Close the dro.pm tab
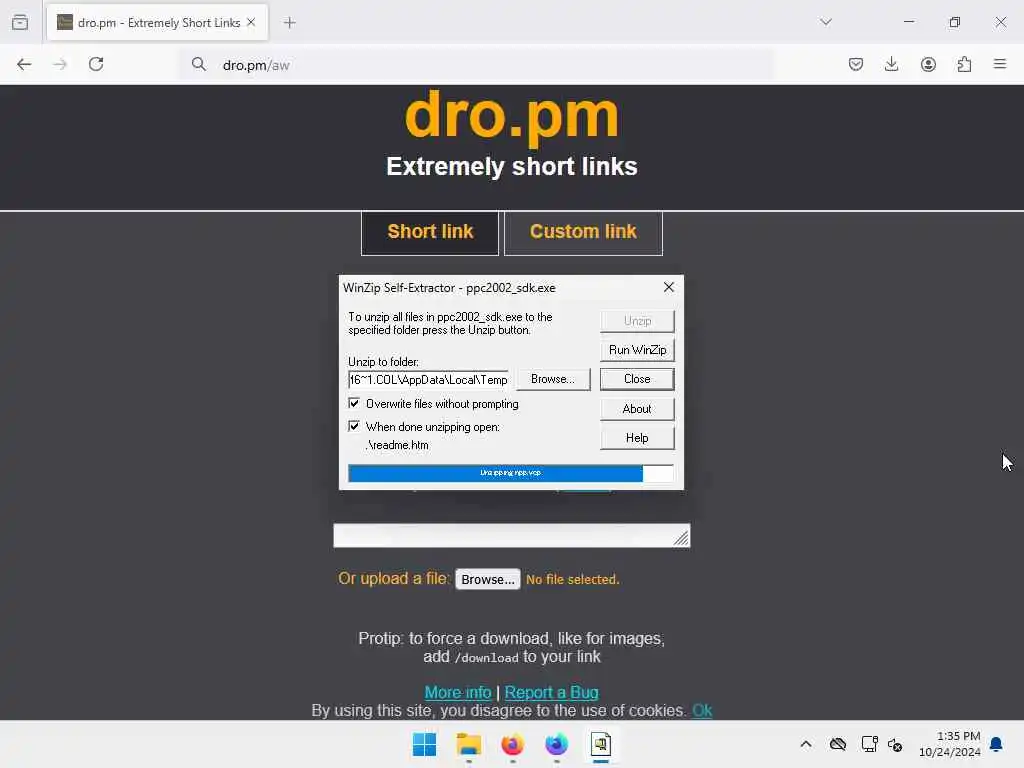The image size is (1024, 768). tap(251, 22)
